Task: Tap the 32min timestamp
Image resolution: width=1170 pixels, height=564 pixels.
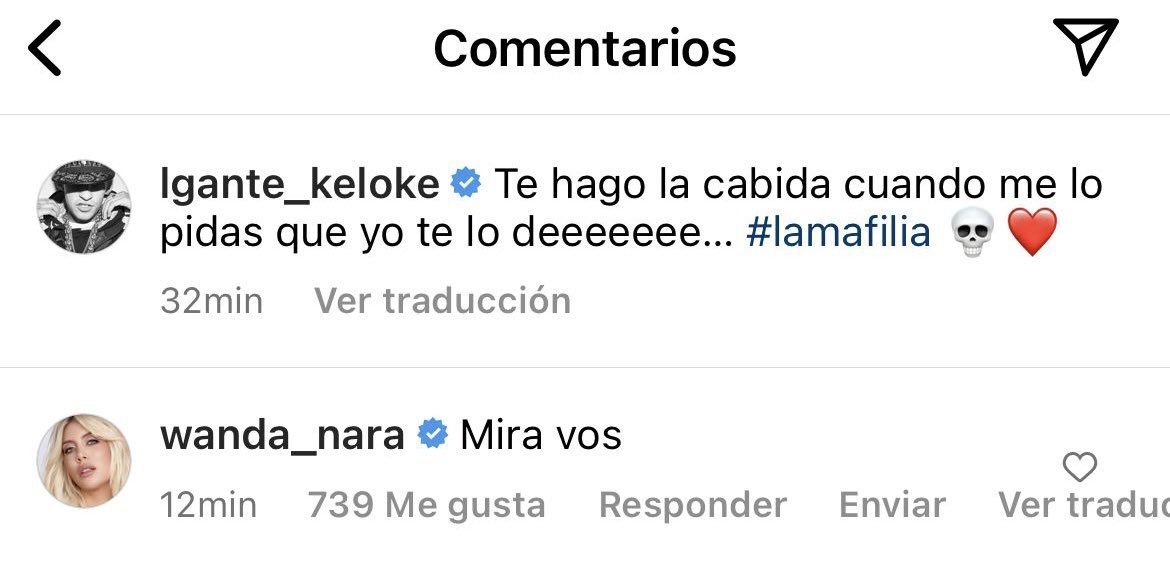Action: [211, 301]
